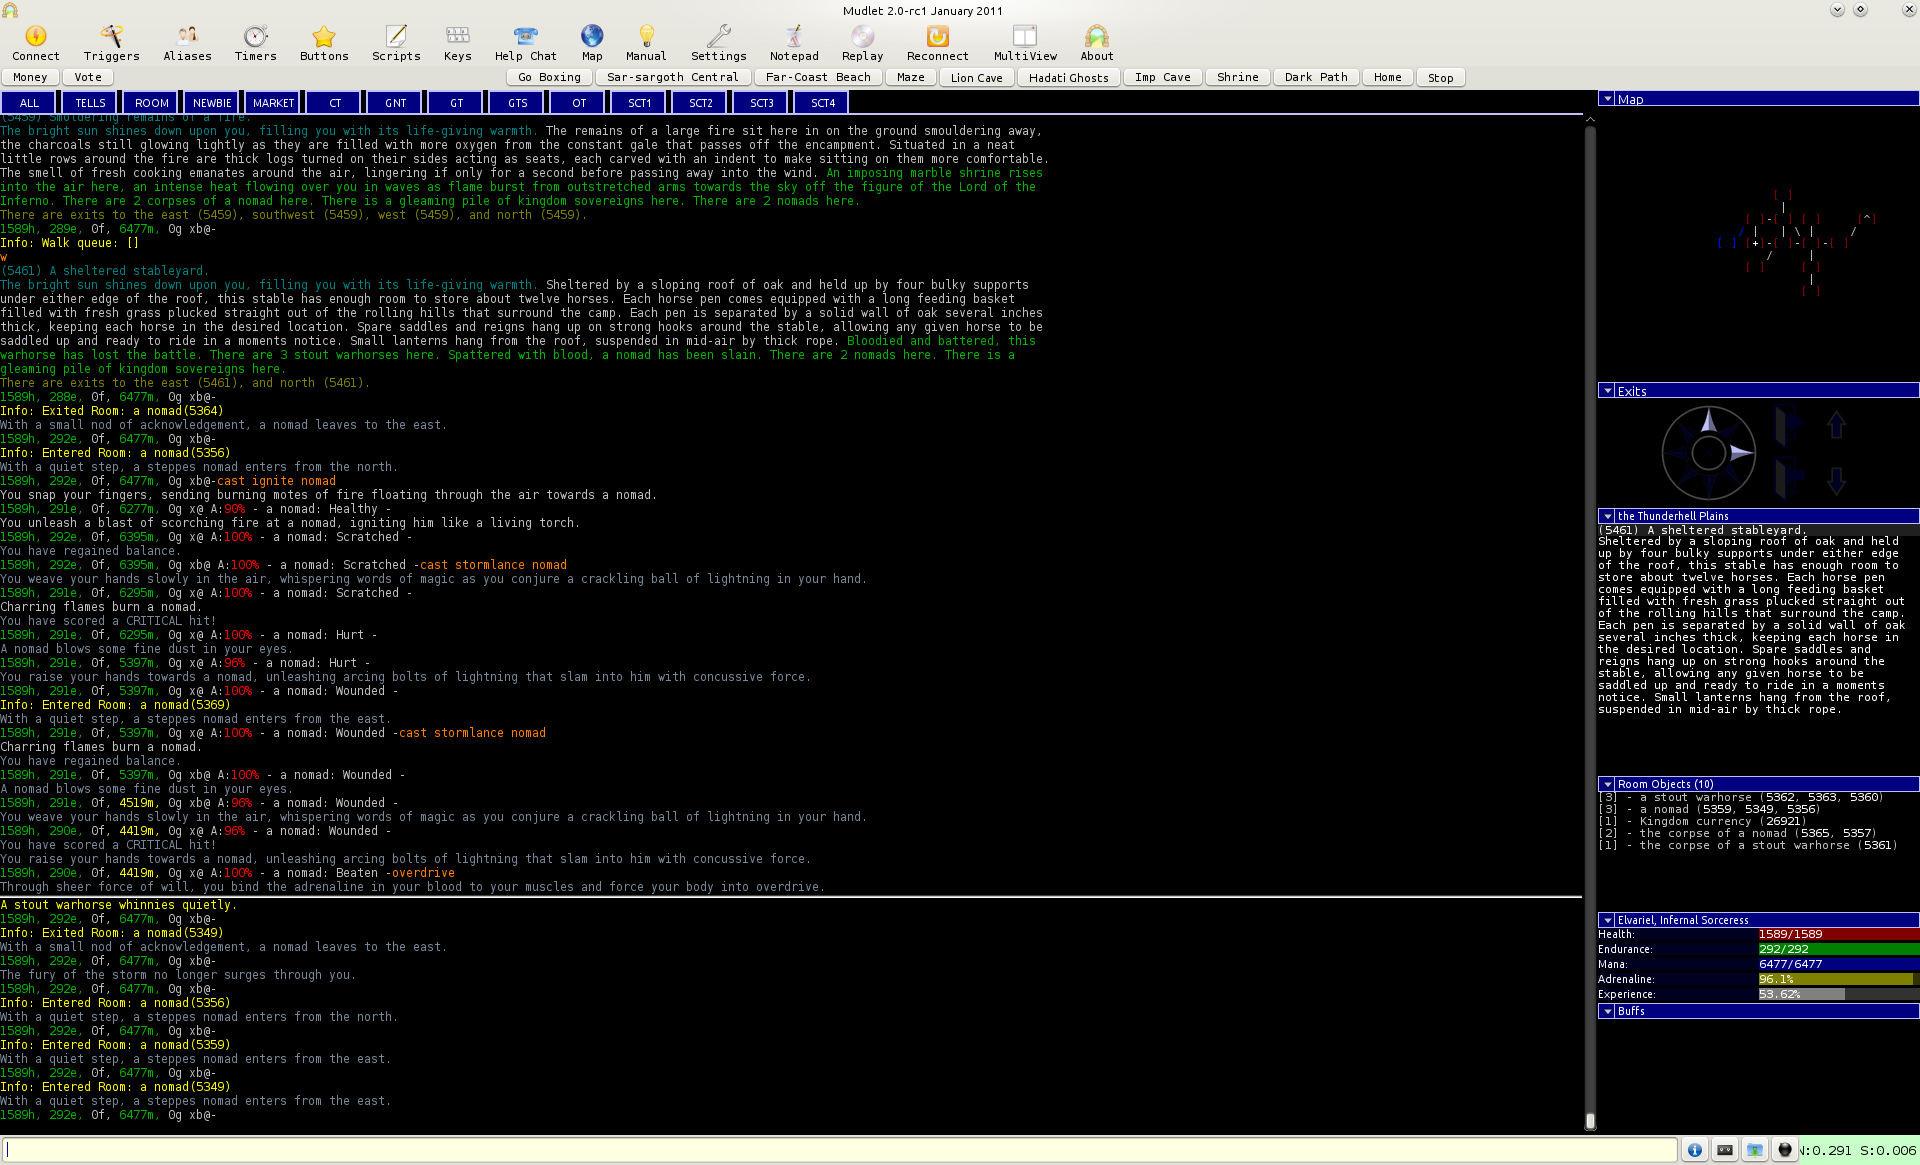Collapse the Room Objects panel
Image resolution: width=1920 pixels, height=1165 pixels.
pyautogui.click(x=1607, y=784)
